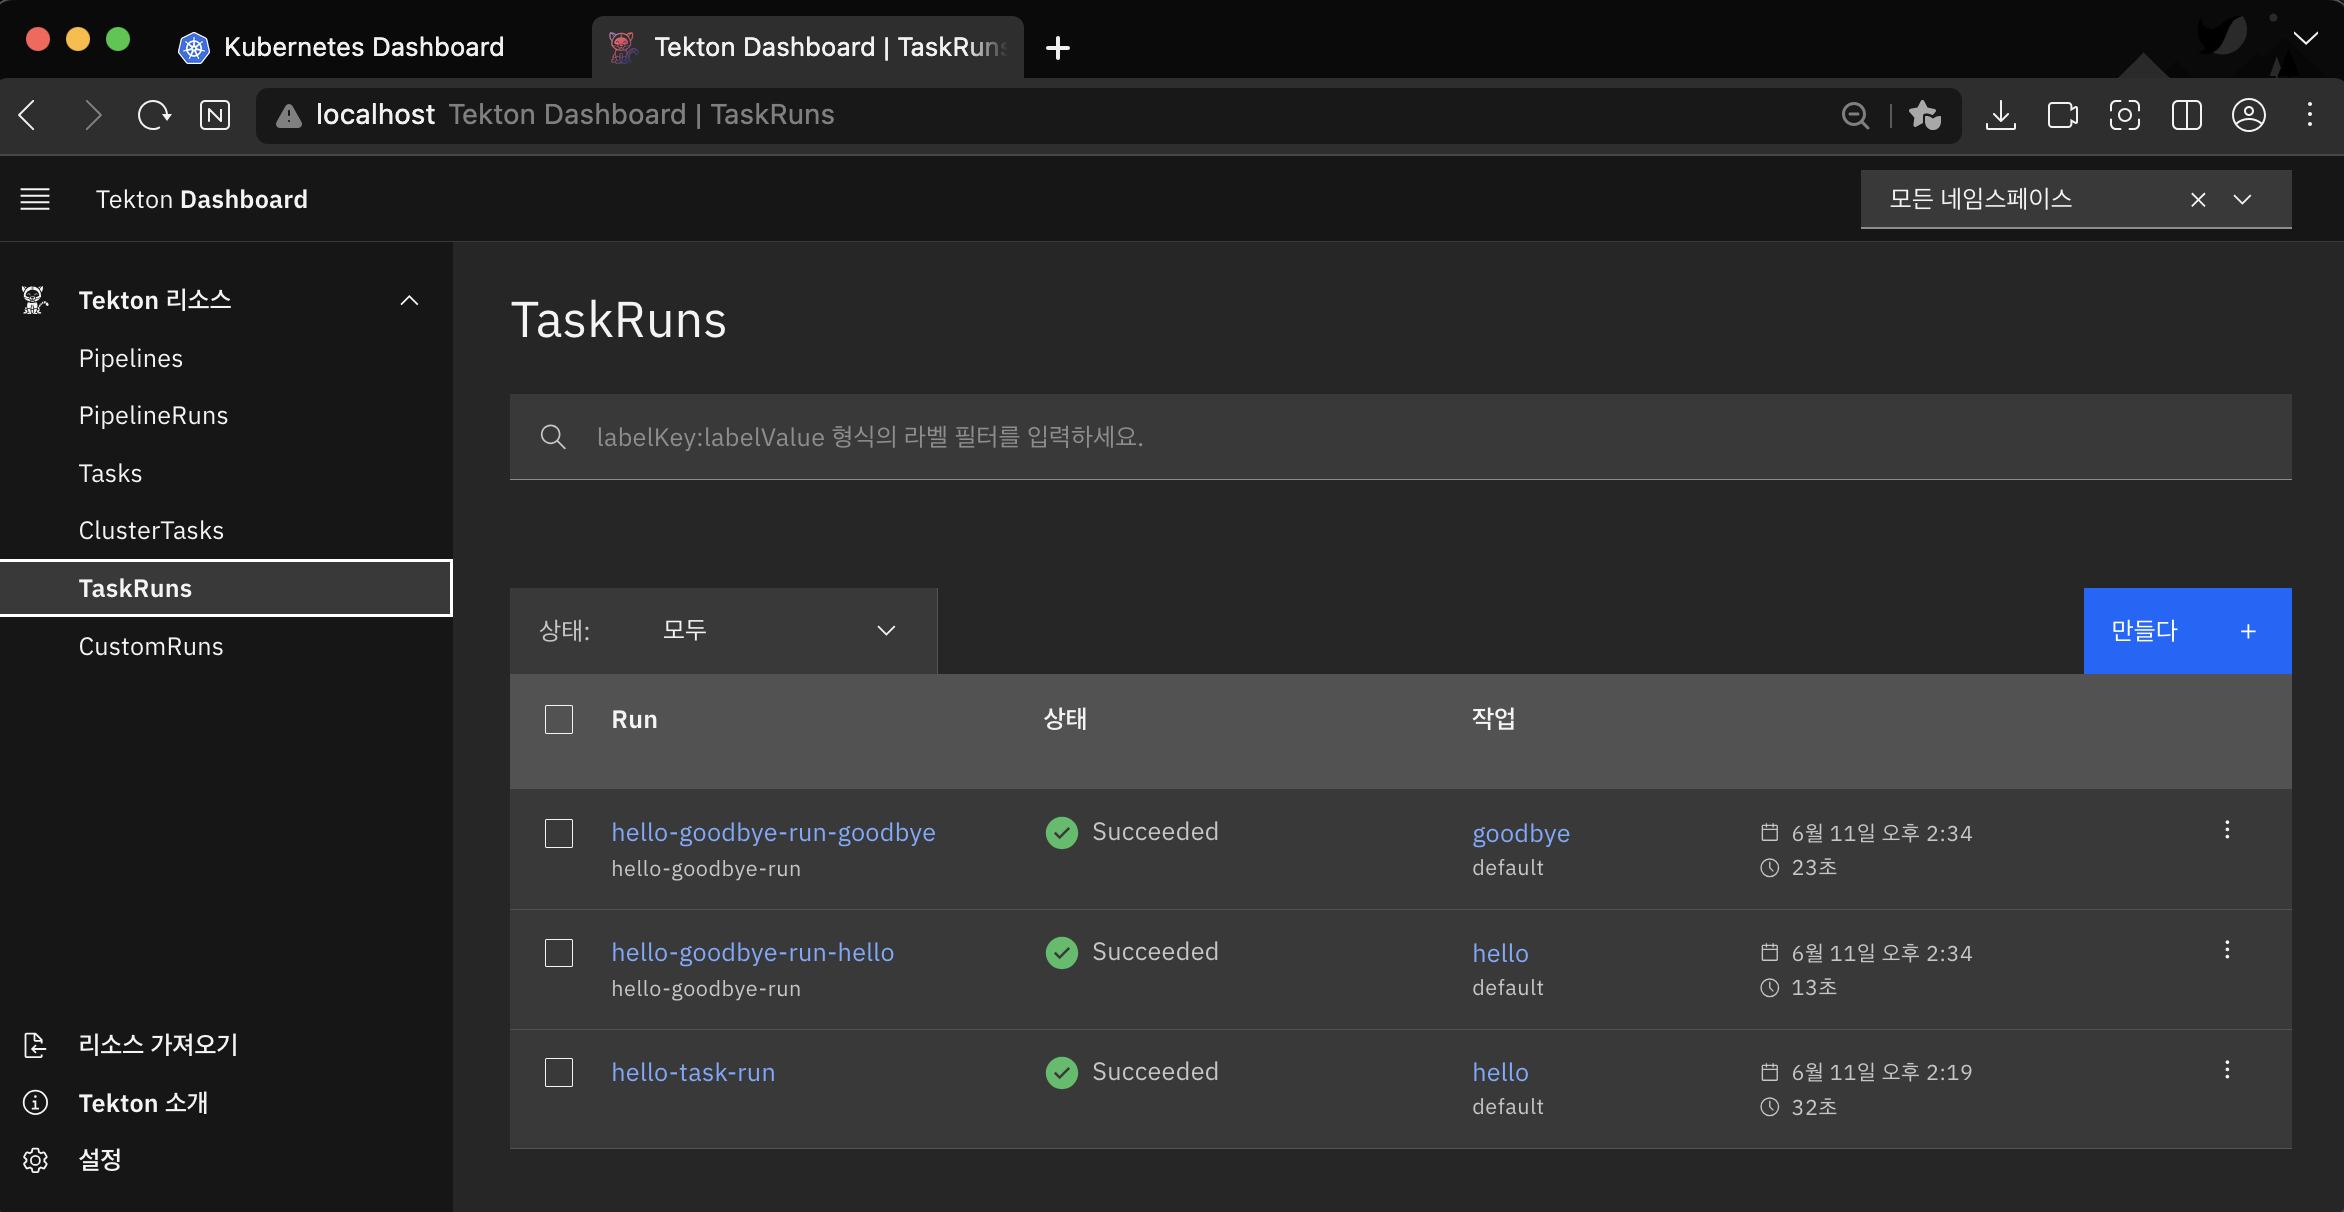The width and height of the screenshot is (2344, 1212).
Task: Click the Import resources sidebar icon
Action: pyautogui.click(x=35, y=1045)
